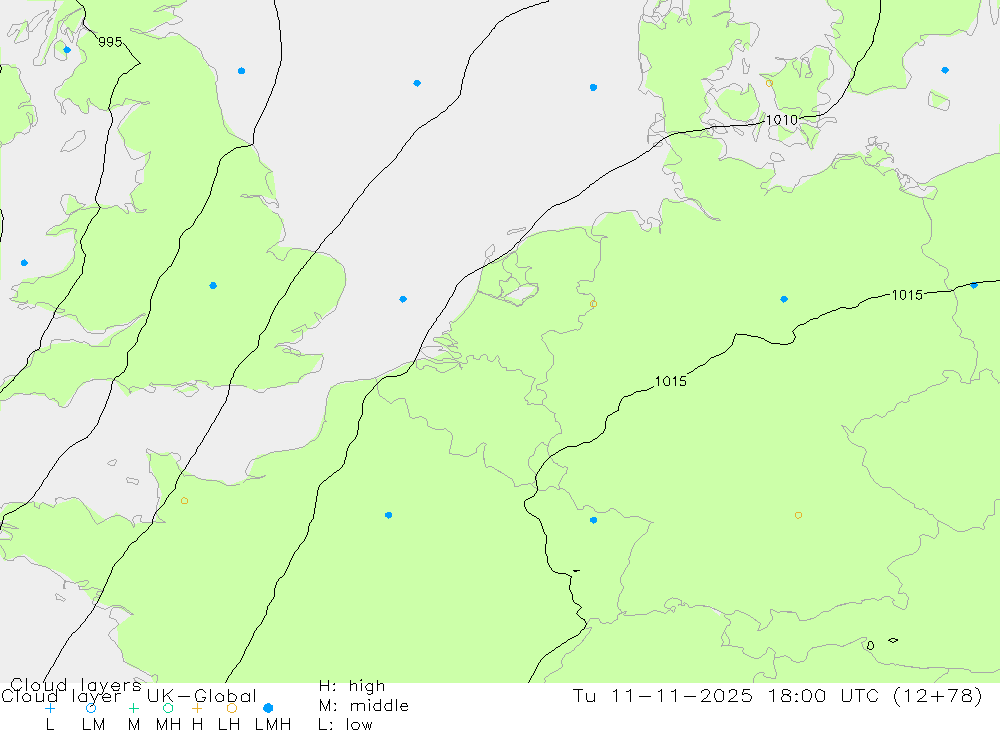Select the blue marker west of Wales
The width and height of the screenshot is (1000, 733).
[x=24, y=263]
